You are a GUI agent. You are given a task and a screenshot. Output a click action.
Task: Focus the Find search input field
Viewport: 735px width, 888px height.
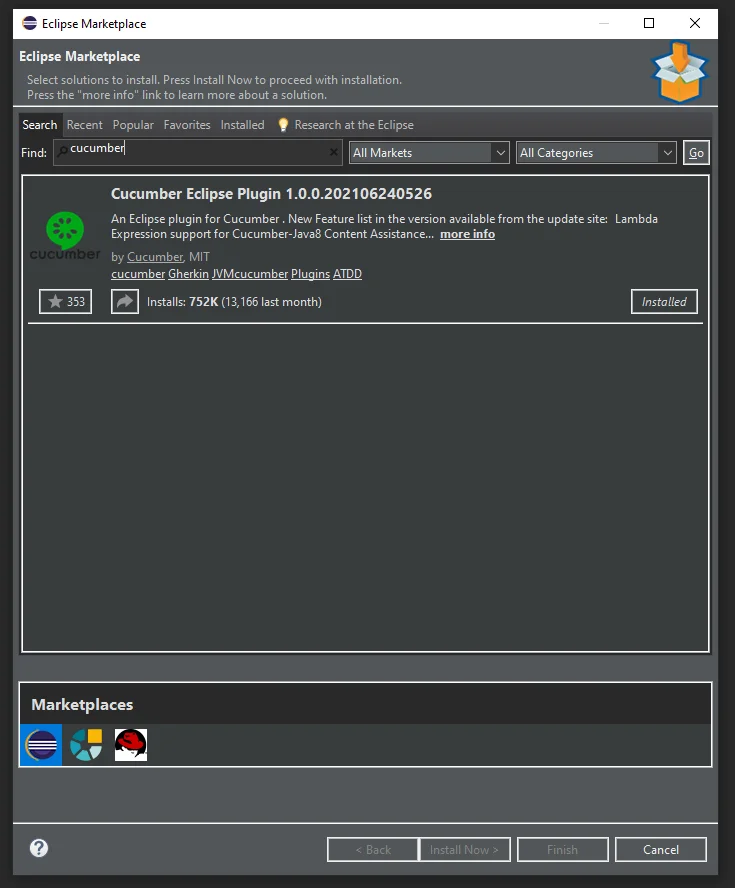198,152
